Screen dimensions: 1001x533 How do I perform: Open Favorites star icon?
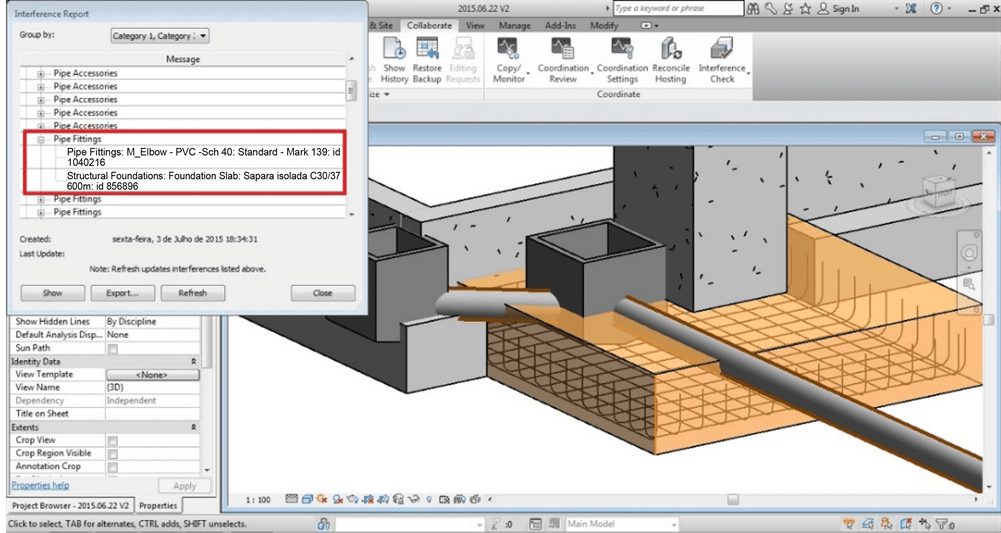click(x=806, y=8)
